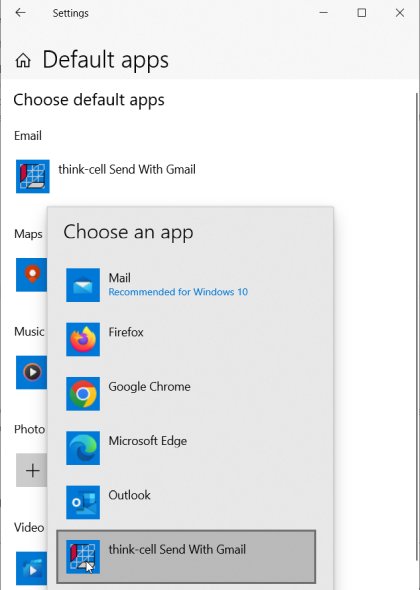Minimize the Settings window

(323, 13)
